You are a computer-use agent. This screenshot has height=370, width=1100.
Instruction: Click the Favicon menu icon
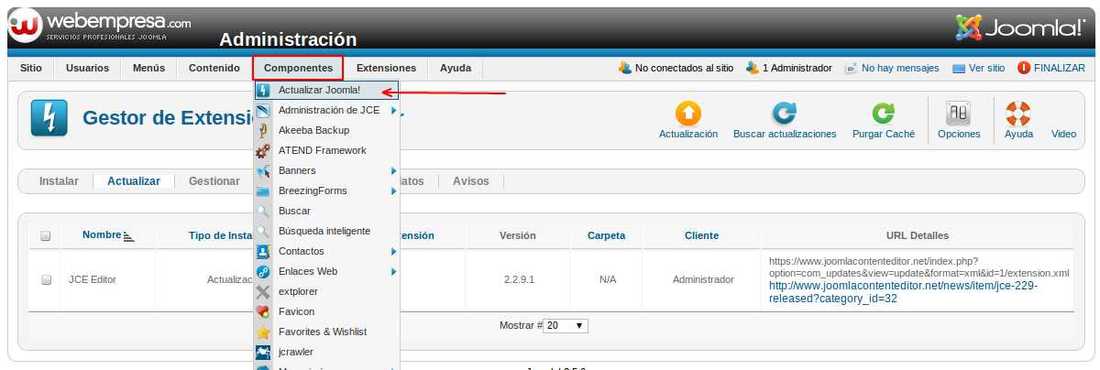tap(263, 312)
